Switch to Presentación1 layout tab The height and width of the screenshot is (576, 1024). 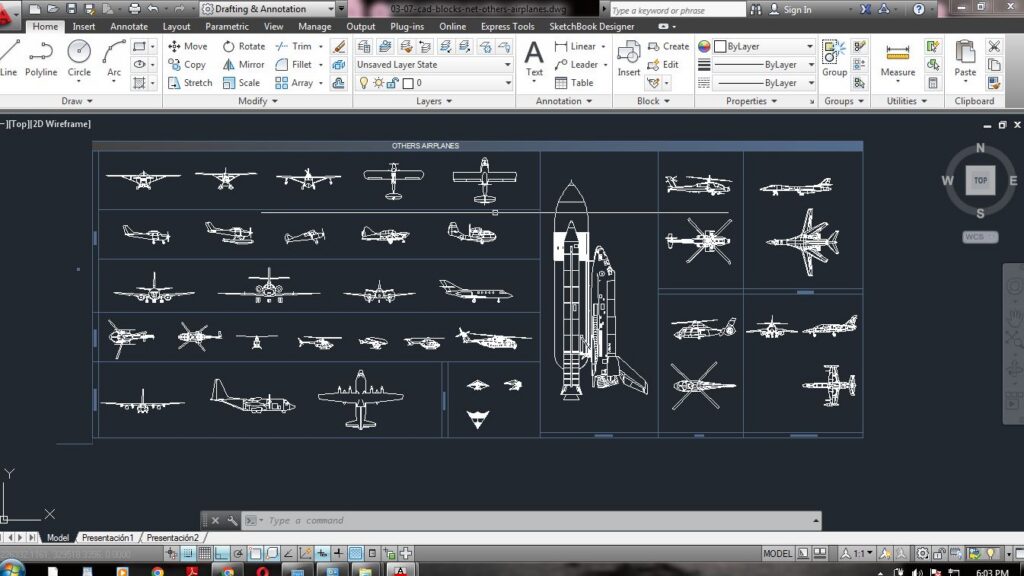[x=108, y=538]
